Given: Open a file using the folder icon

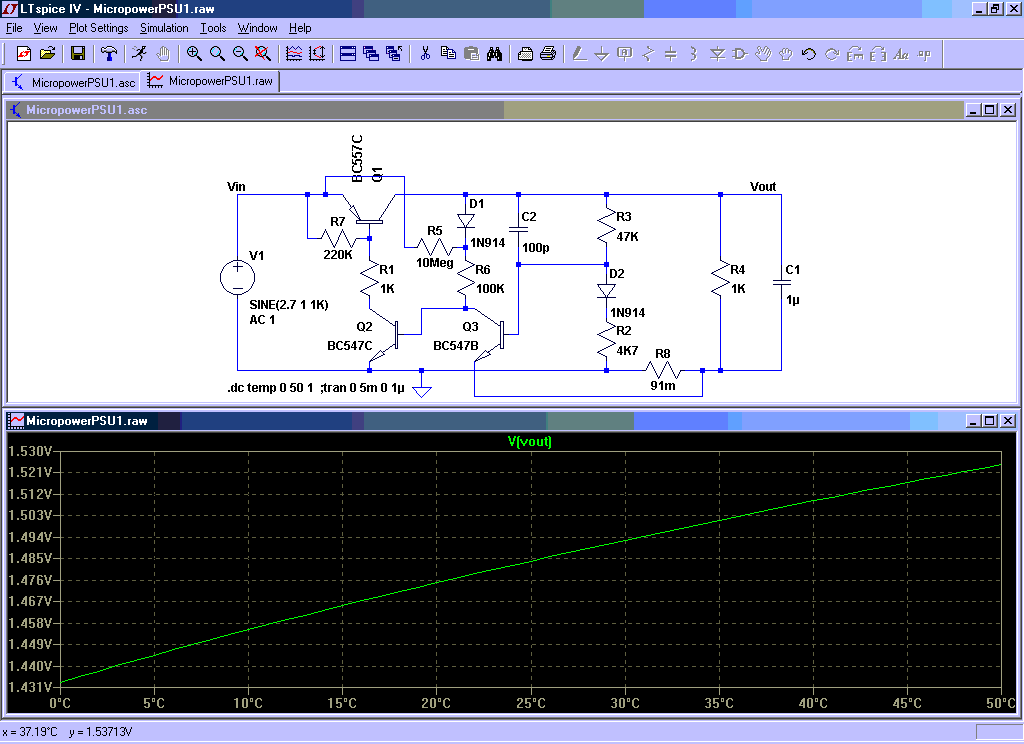Looking at the screenshot, I should coord(47,54).
